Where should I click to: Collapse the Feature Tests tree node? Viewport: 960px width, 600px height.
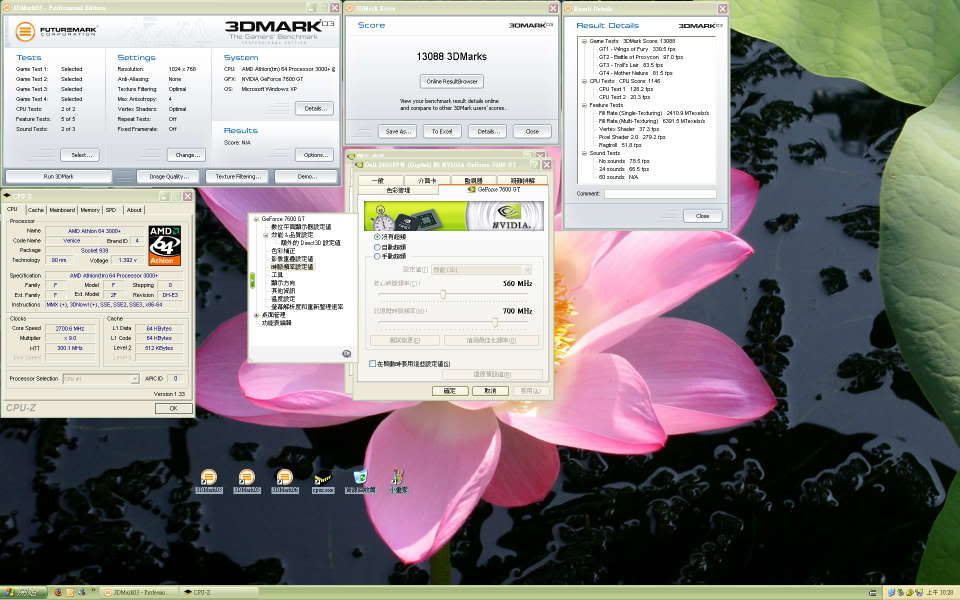click(x=583, y=104)
